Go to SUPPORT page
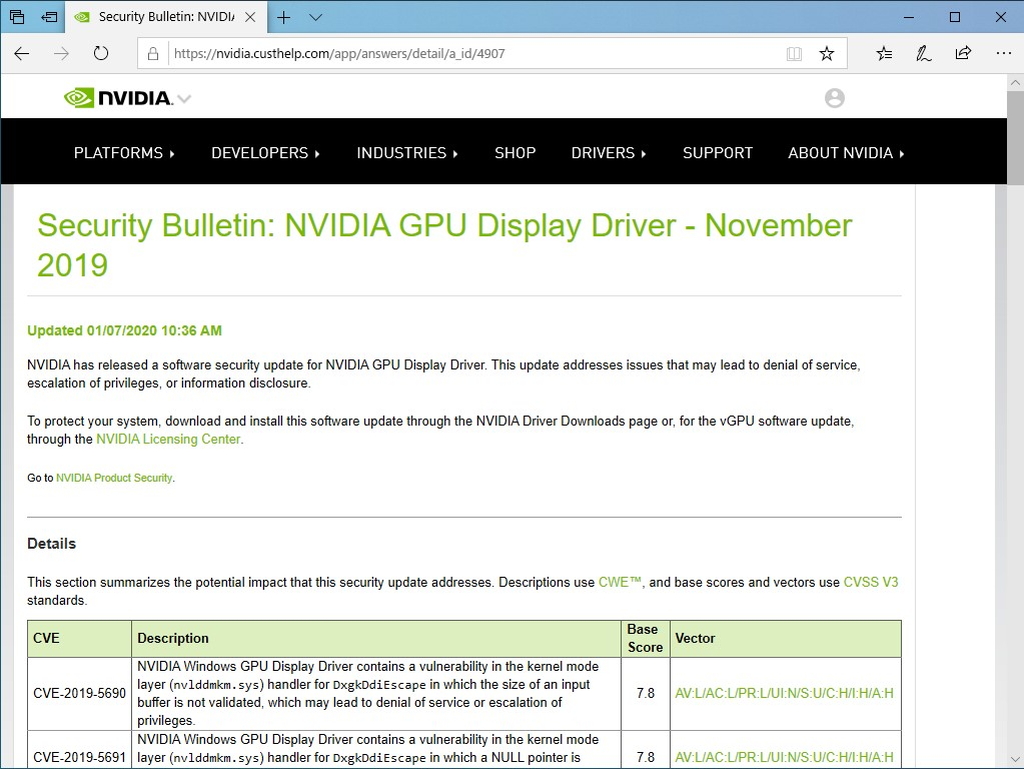Screen dimensions: 1024x769 tap(718, 153)
